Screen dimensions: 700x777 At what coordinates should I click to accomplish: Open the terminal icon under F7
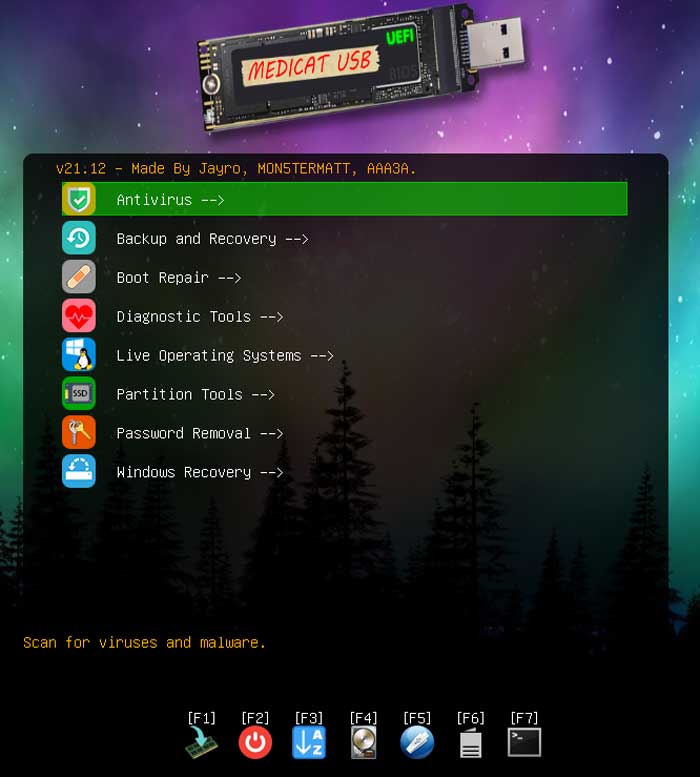tap(524, 742)
